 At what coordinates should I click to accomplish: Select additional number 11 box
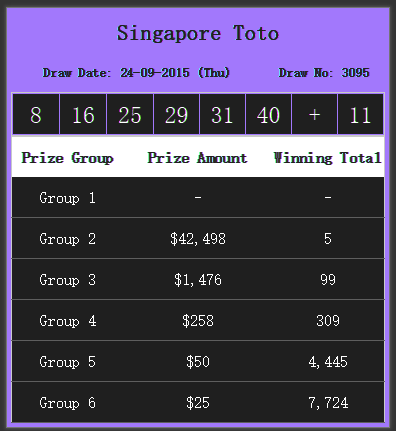pyautogui.click(x=360, y=114)
